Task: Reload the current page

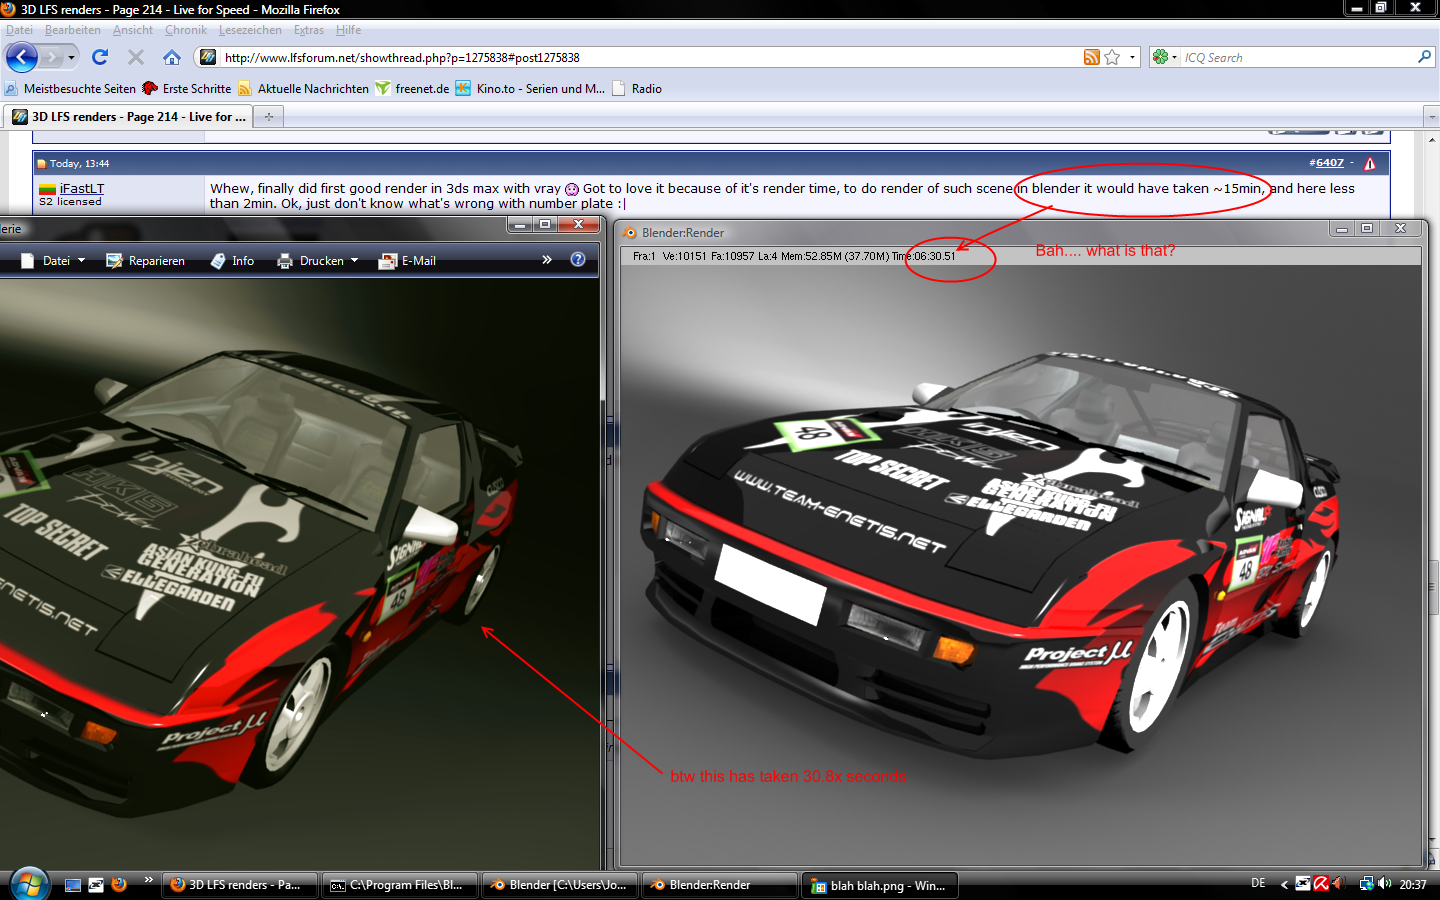Action: (100, 57)
